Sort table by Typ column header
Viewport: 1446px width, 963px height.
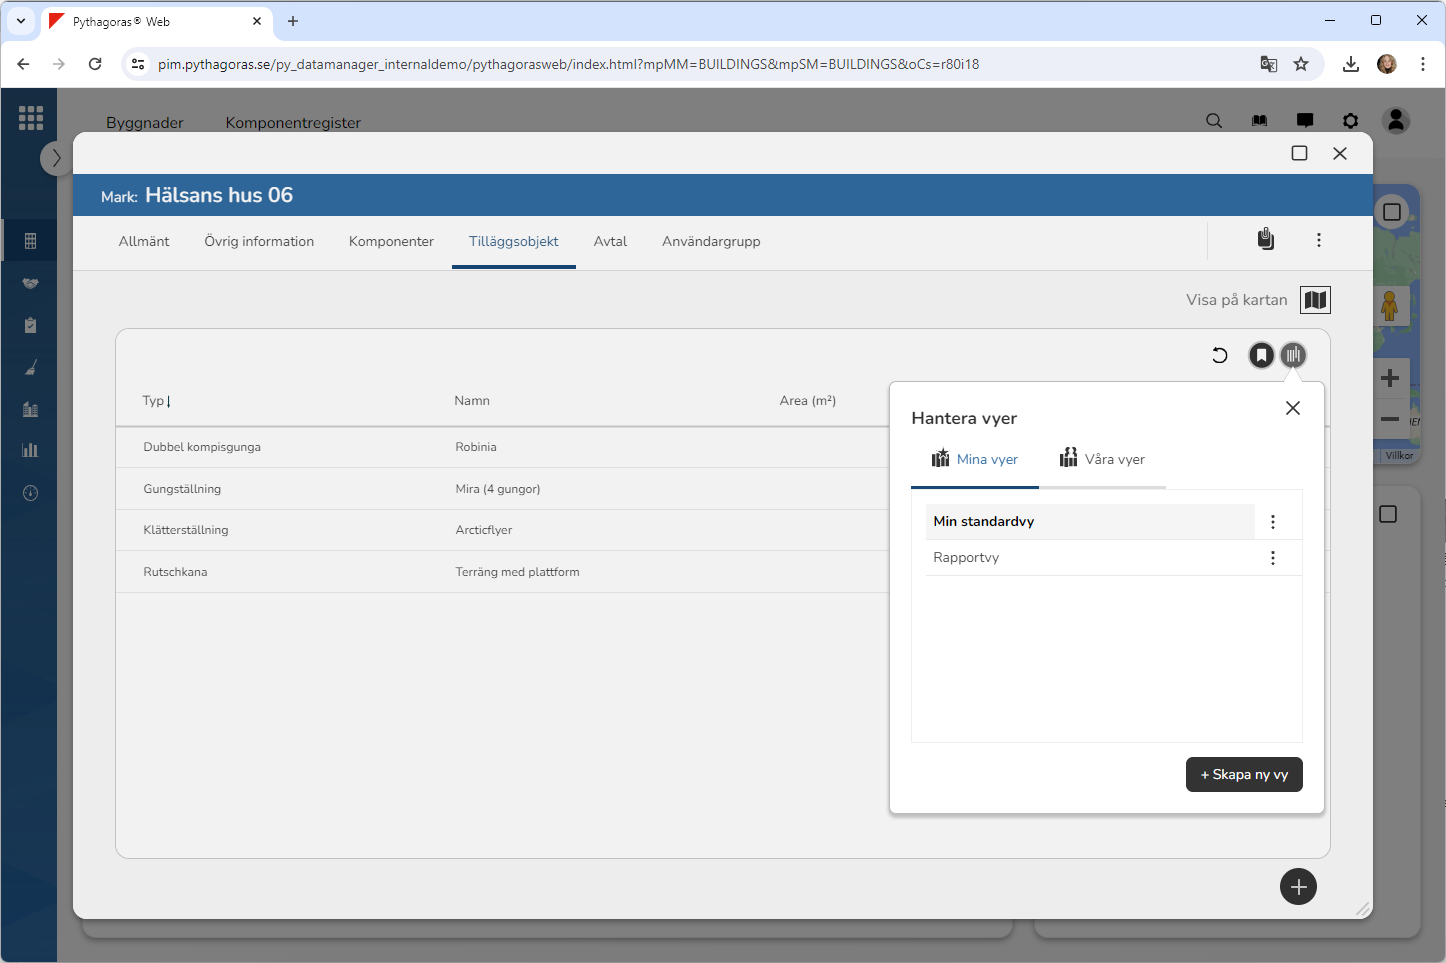tap(154, 401)
